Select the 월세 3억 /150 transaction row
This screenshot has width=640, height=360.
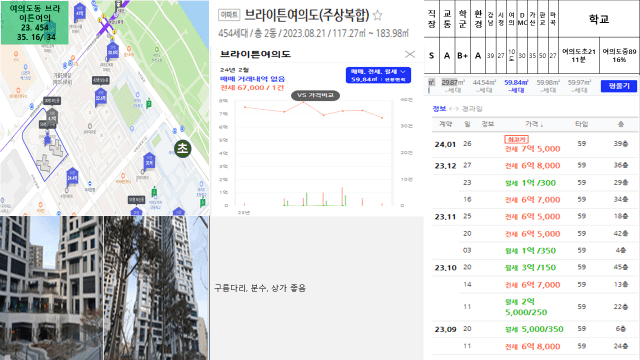click(535, 267)
